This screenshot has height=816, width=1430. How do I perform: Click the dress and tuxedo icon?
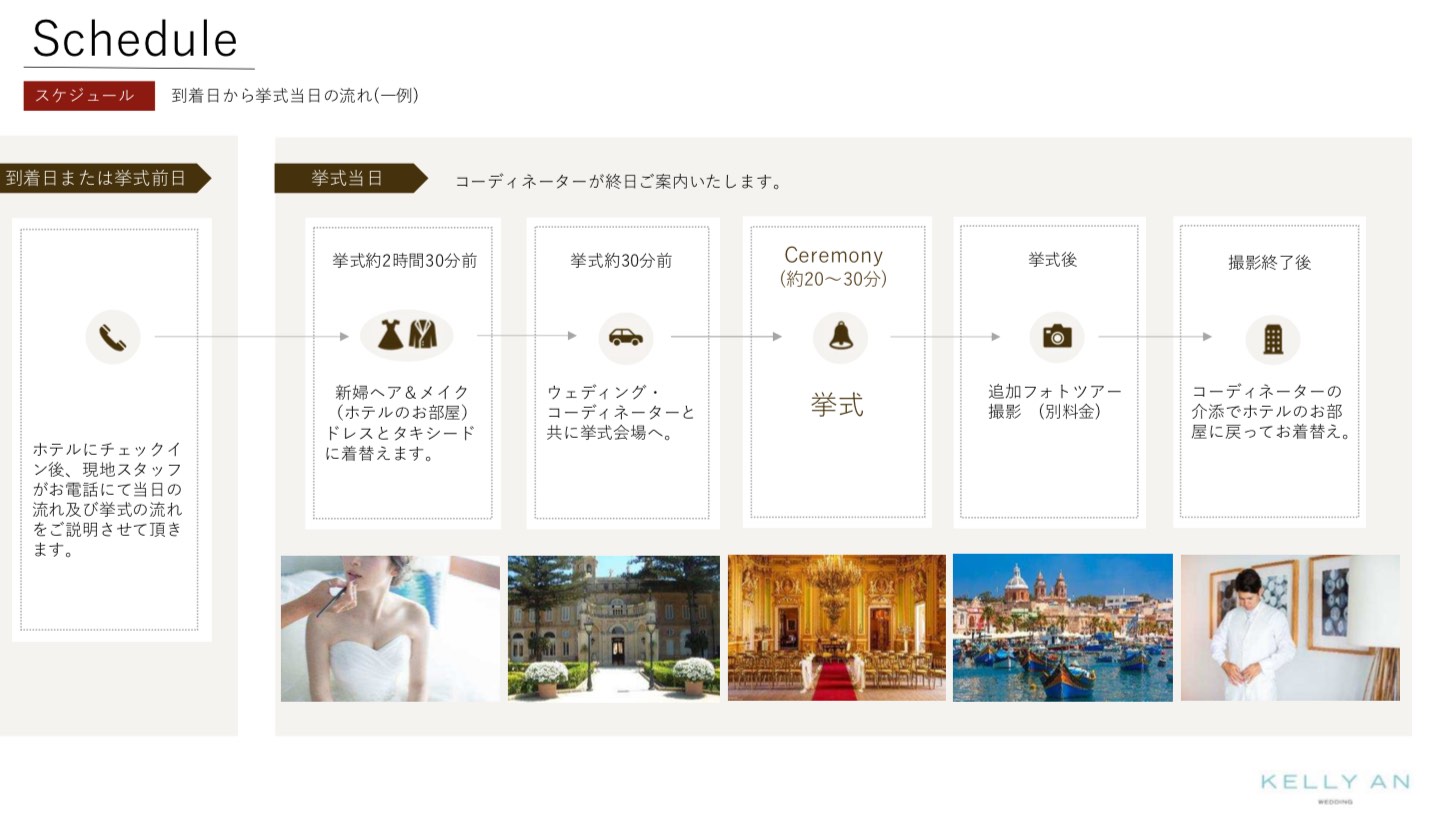406,335
